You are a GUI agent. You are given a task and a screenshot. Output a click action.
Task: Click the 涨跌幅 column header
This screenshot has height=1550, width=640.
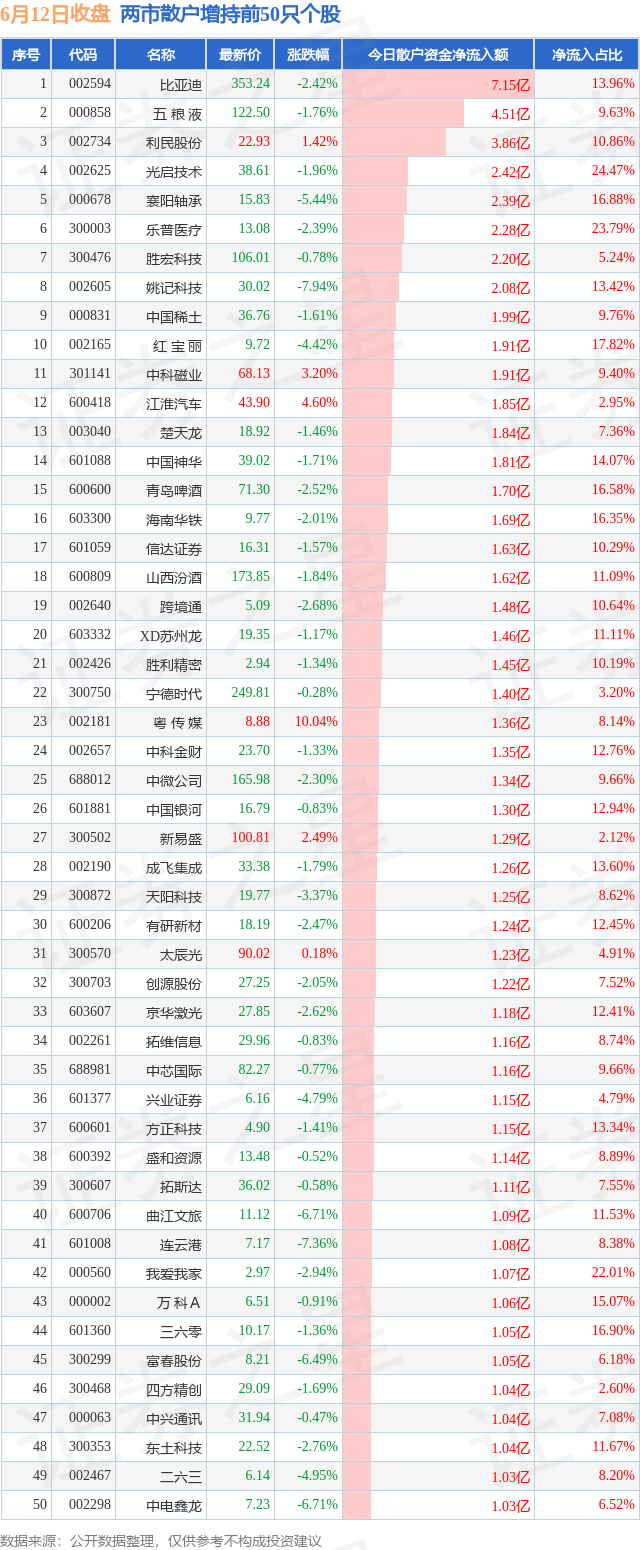coord(308,55)
